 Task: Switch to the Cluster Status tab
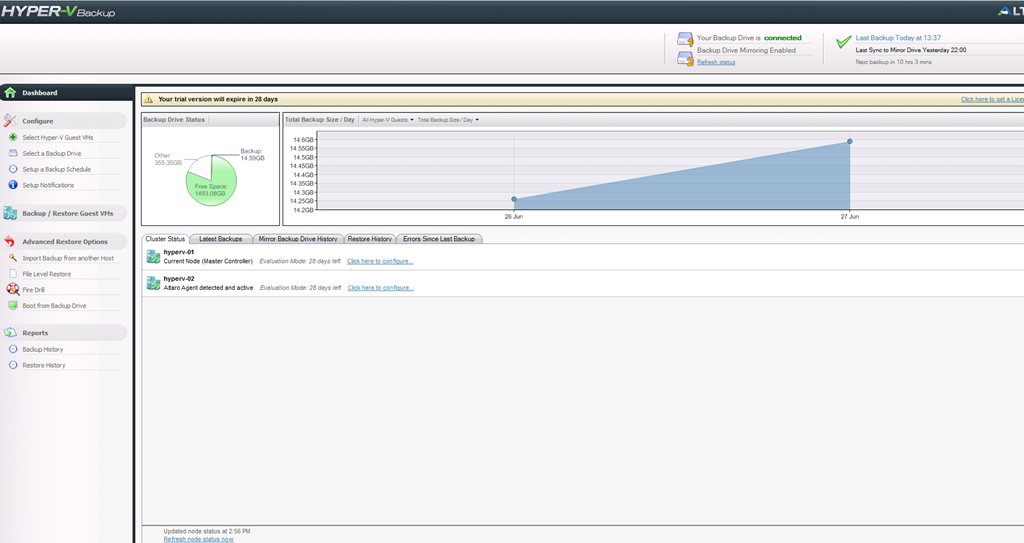click(x=165, y=239)
